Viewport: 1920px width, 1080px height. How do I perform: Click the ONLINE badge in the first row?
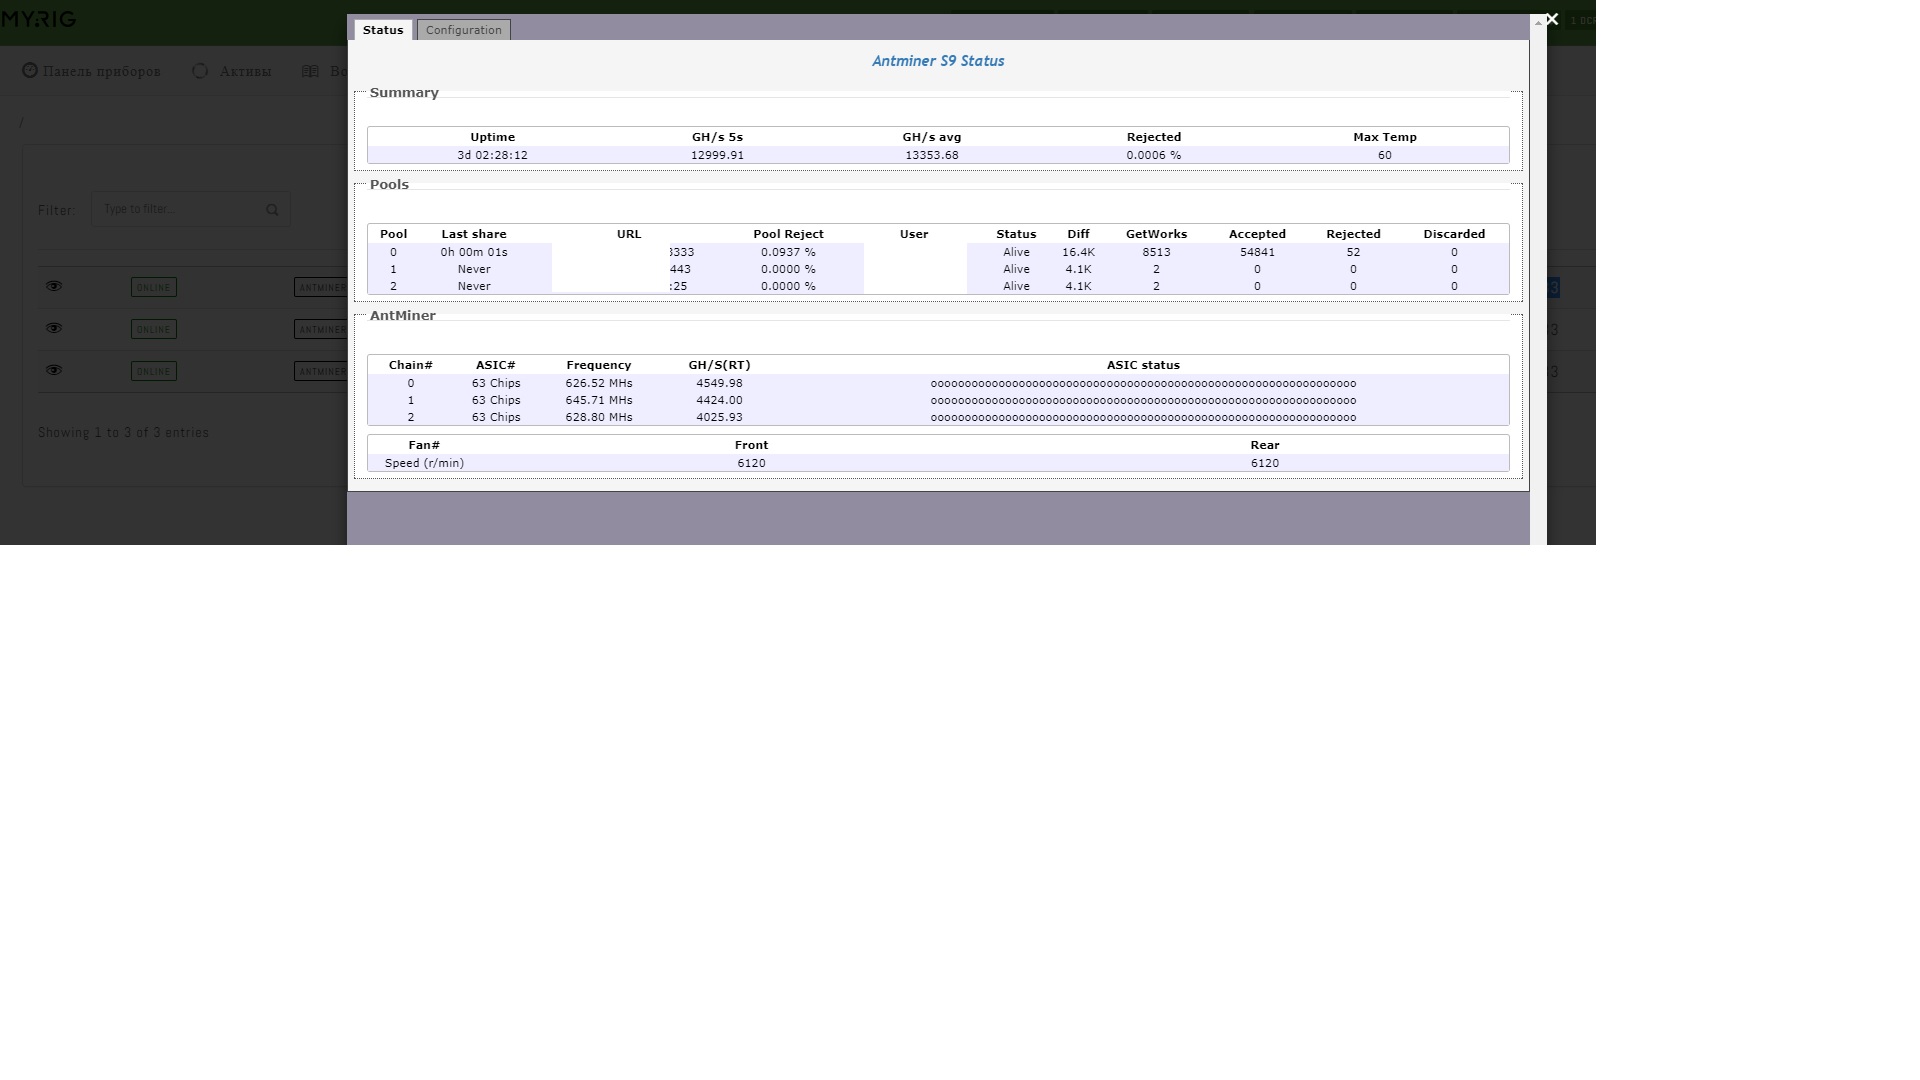154,287
